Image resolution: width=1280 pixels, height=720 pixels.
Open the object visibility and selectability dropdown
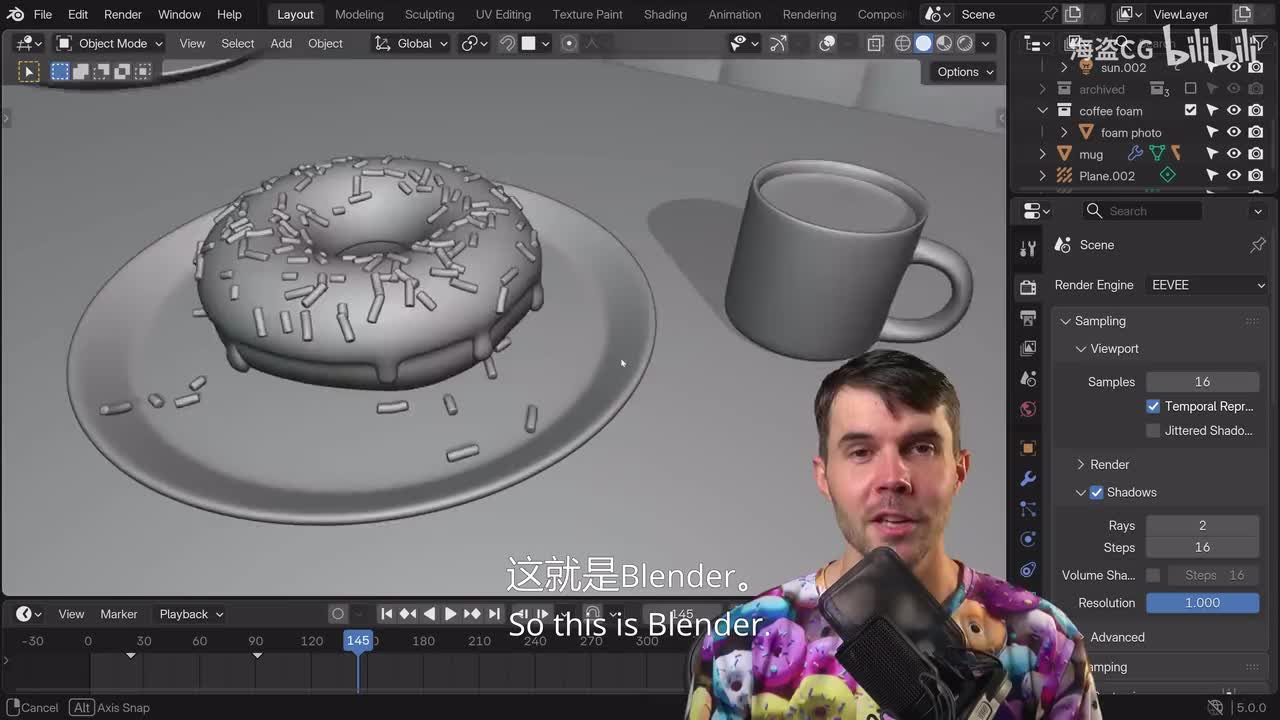point(745,43)
